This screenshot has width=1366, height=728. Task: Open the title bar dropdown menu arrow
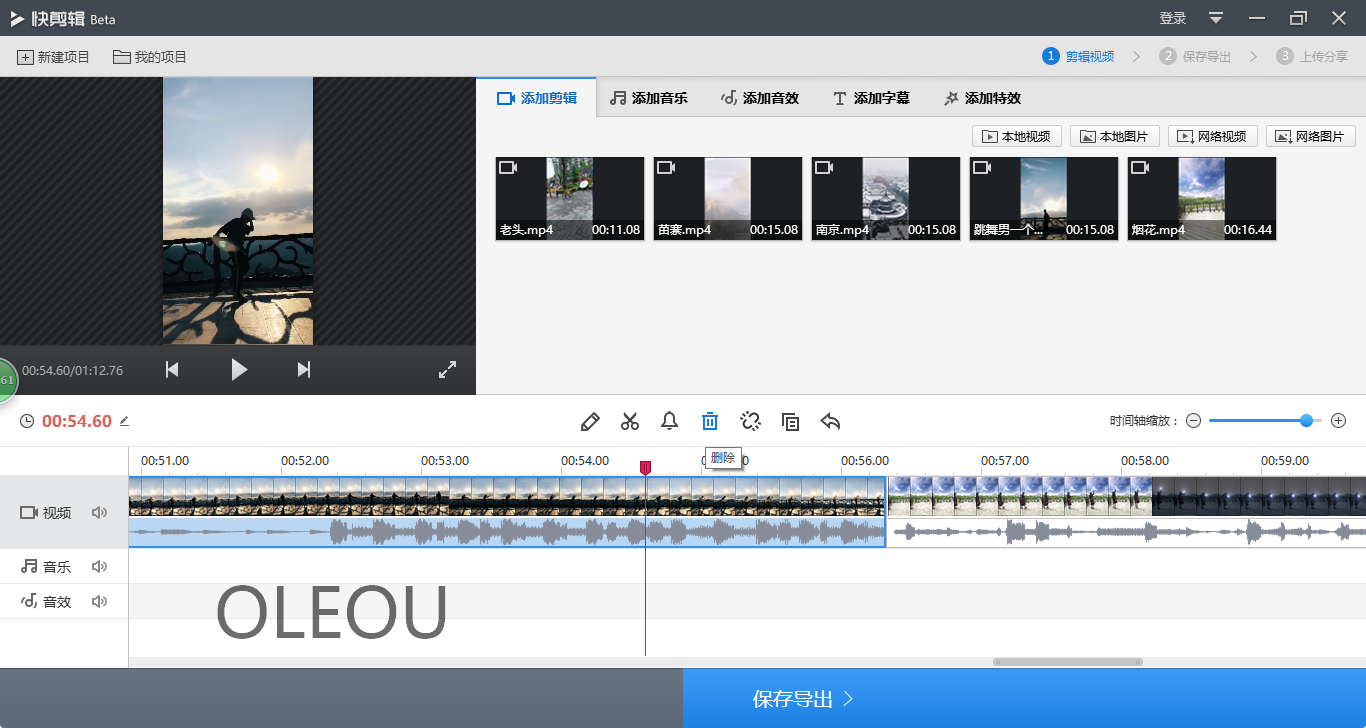tap(1216, 18)
